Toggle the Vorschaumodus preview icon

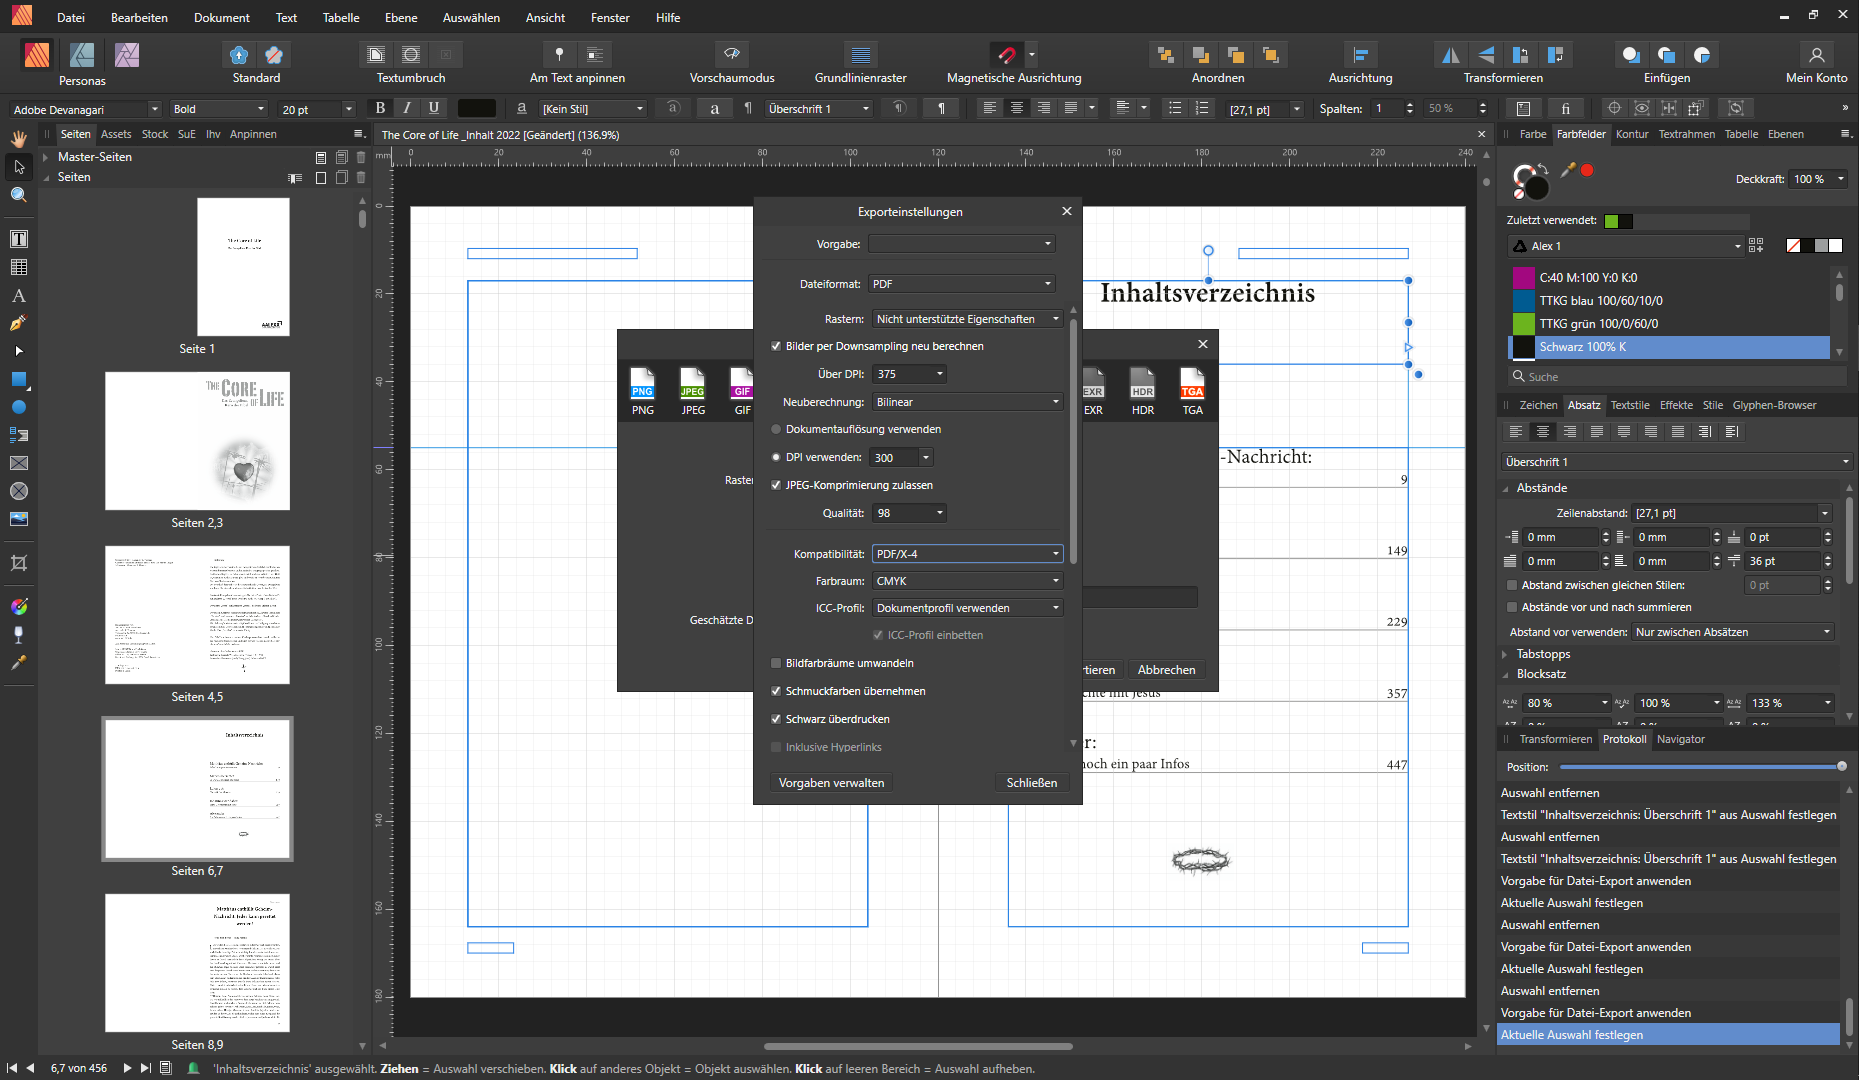732,54
